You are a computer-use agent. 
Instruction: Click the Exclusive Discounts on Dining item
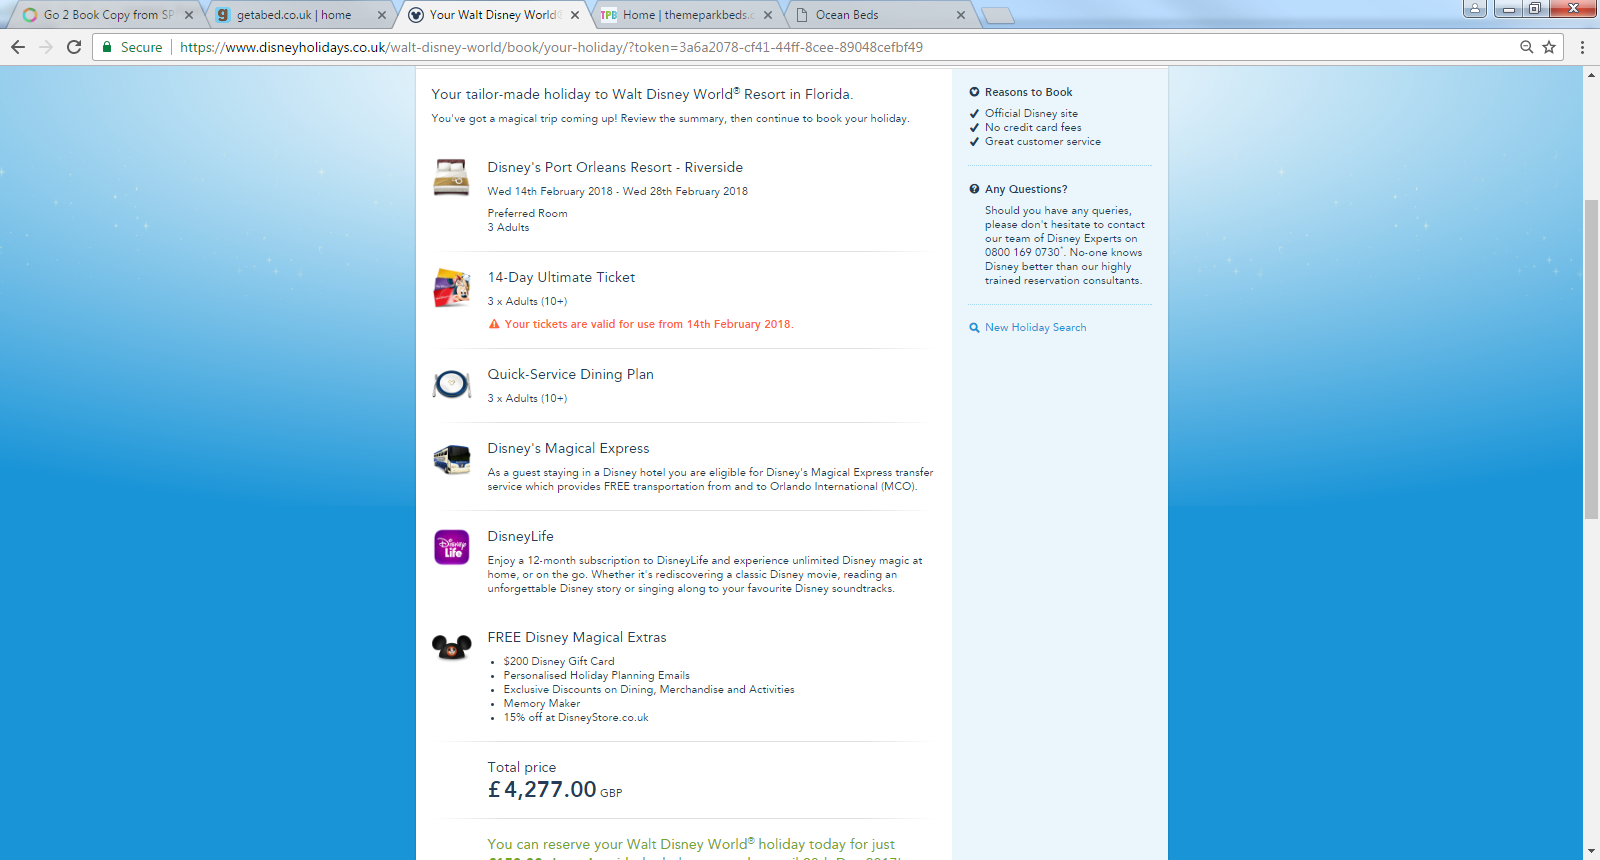(x=649, y=689)
